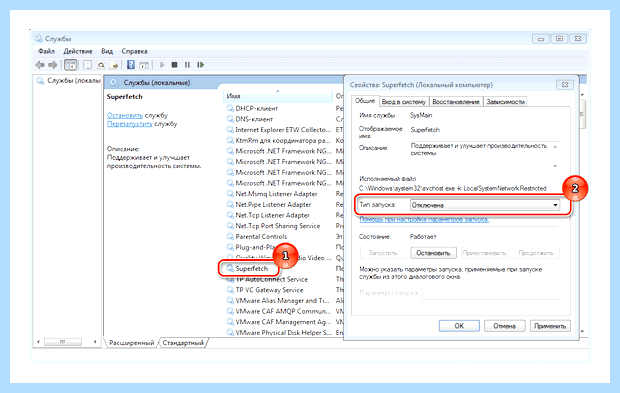Open the Помощь при настройке параметров запуска link

coord(424,219)
